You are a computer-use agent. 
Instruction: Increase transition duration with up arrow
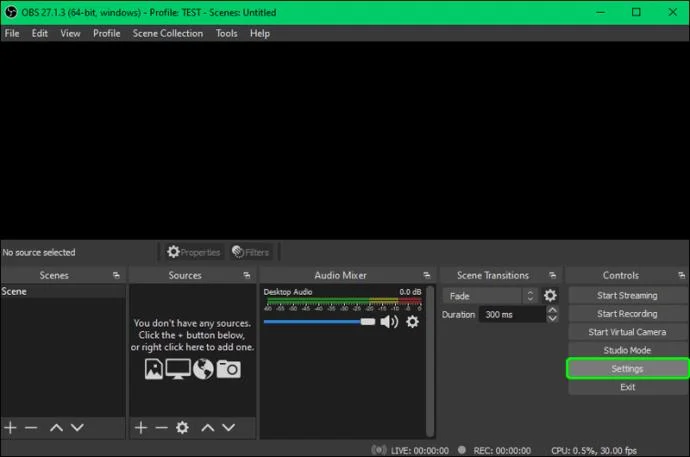pyautogui.click(x=552, y=310)
